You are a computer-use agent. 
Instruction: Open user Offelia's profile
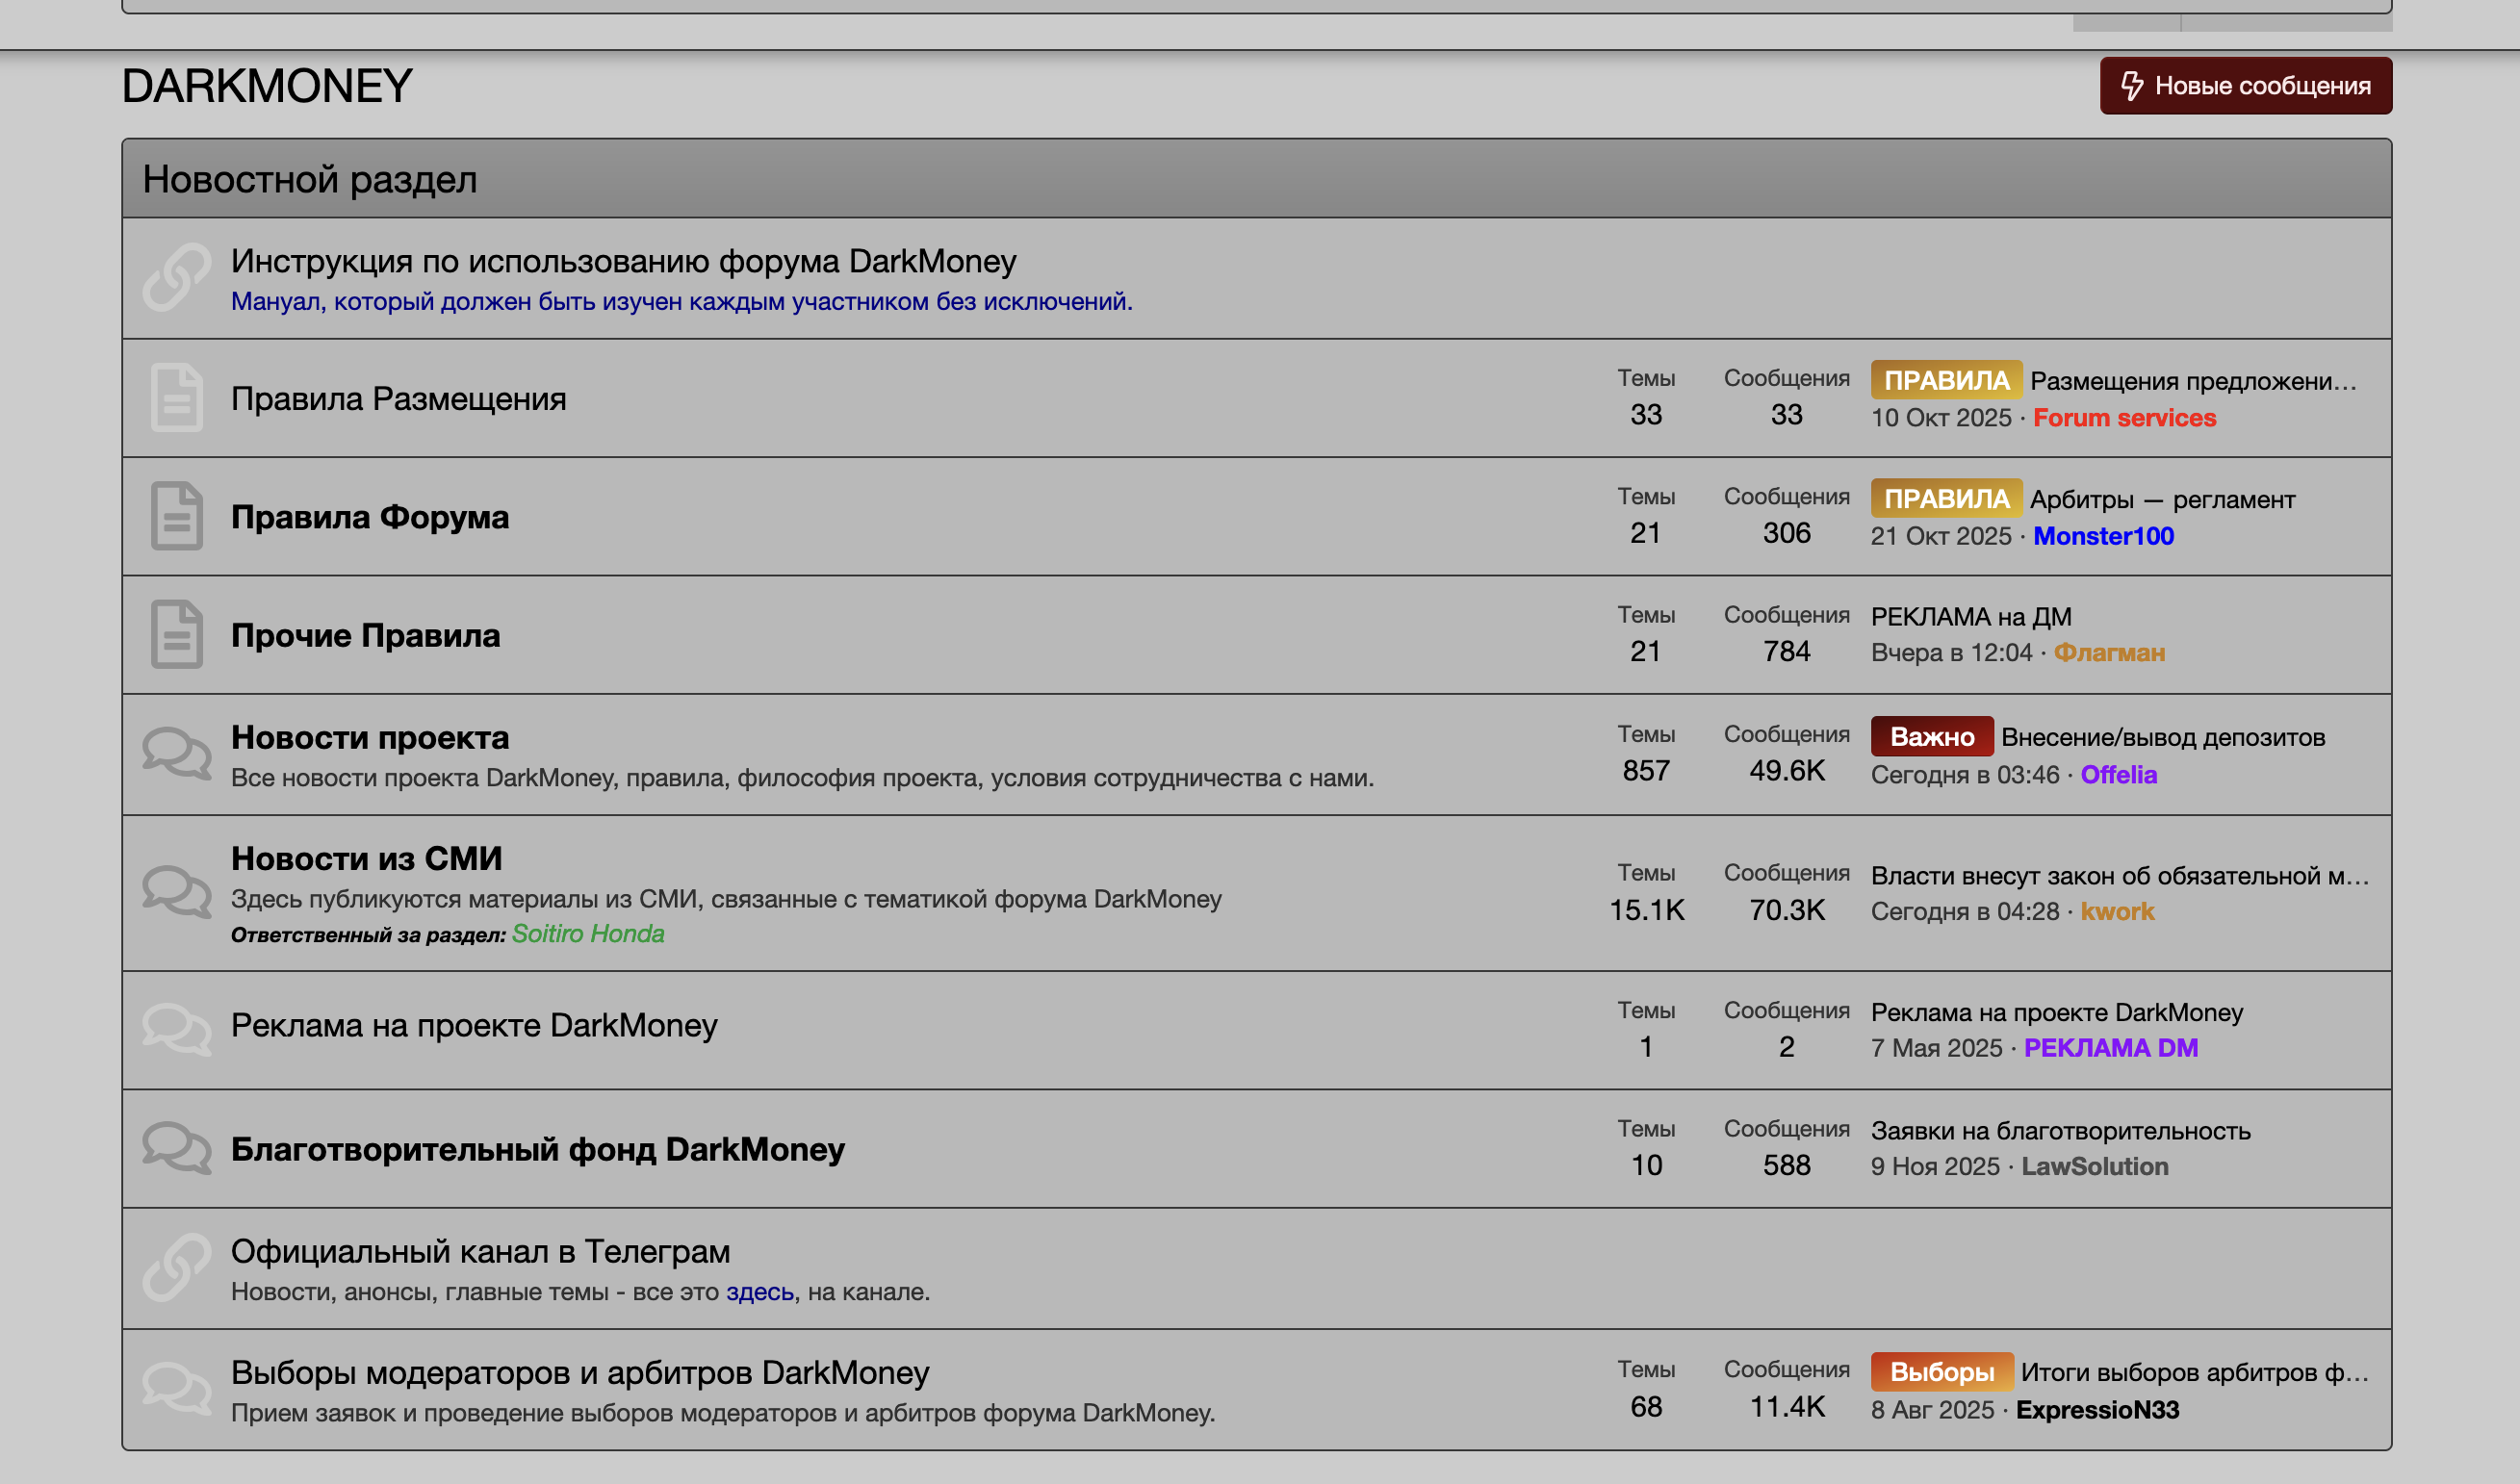[x=2118, y=774]
